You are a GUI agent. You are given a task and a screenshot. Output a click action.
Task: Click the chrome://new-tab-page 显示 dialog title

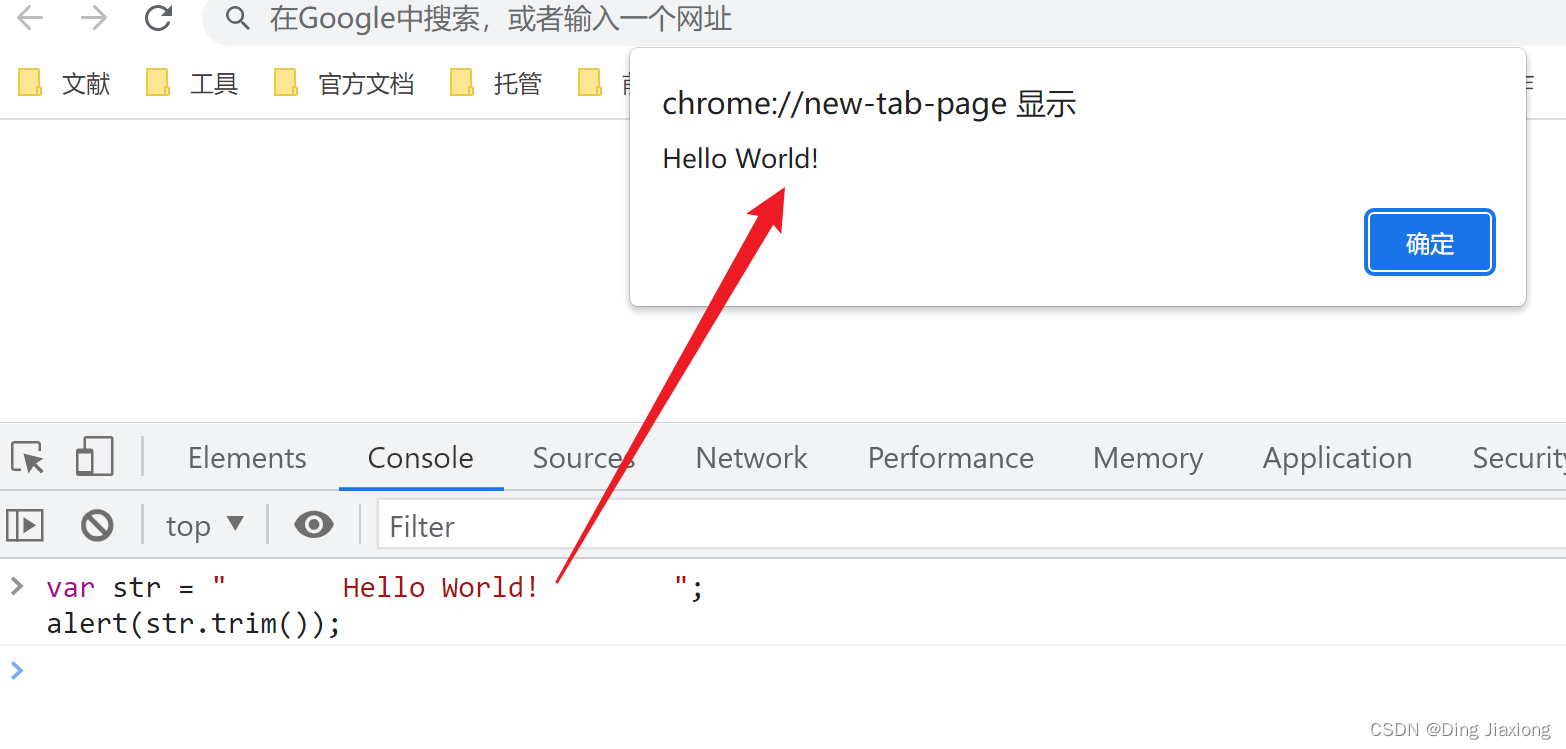tap(869, 104)
